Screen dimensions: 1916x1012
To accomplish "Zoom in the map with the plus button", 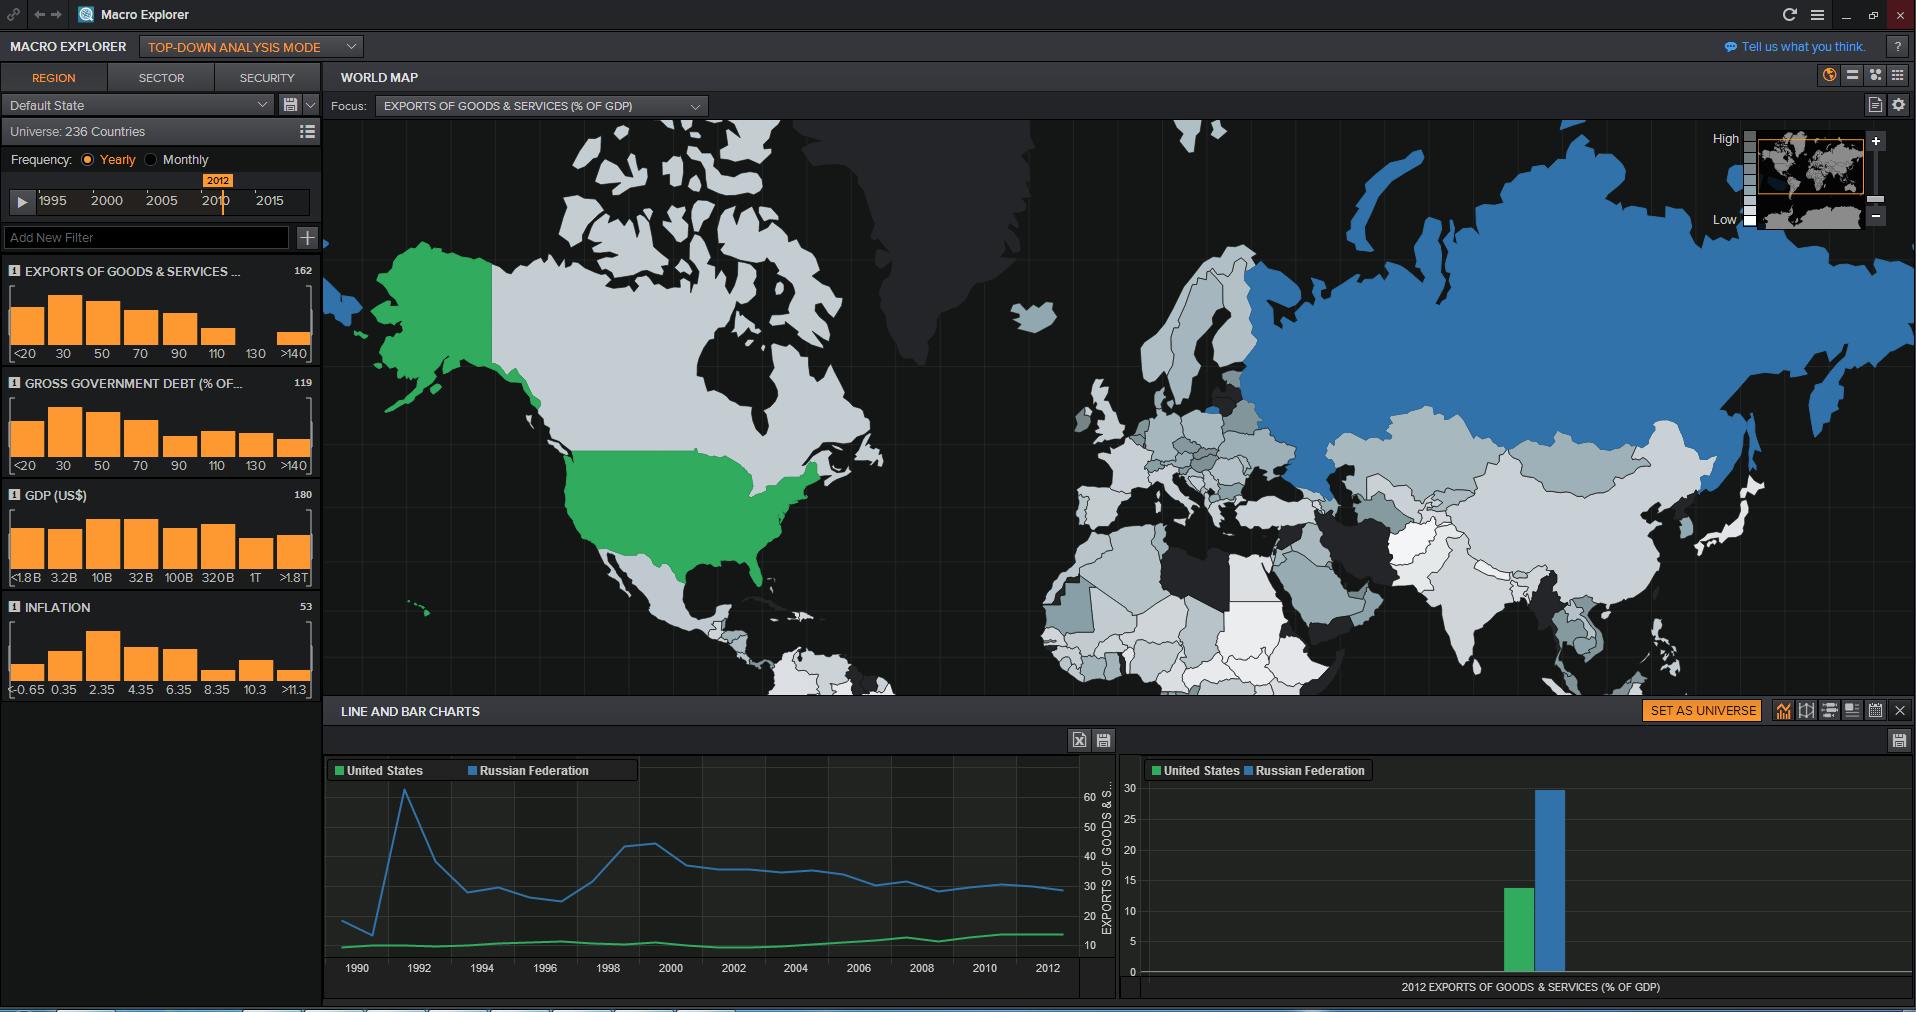I will pos(1876,141).
